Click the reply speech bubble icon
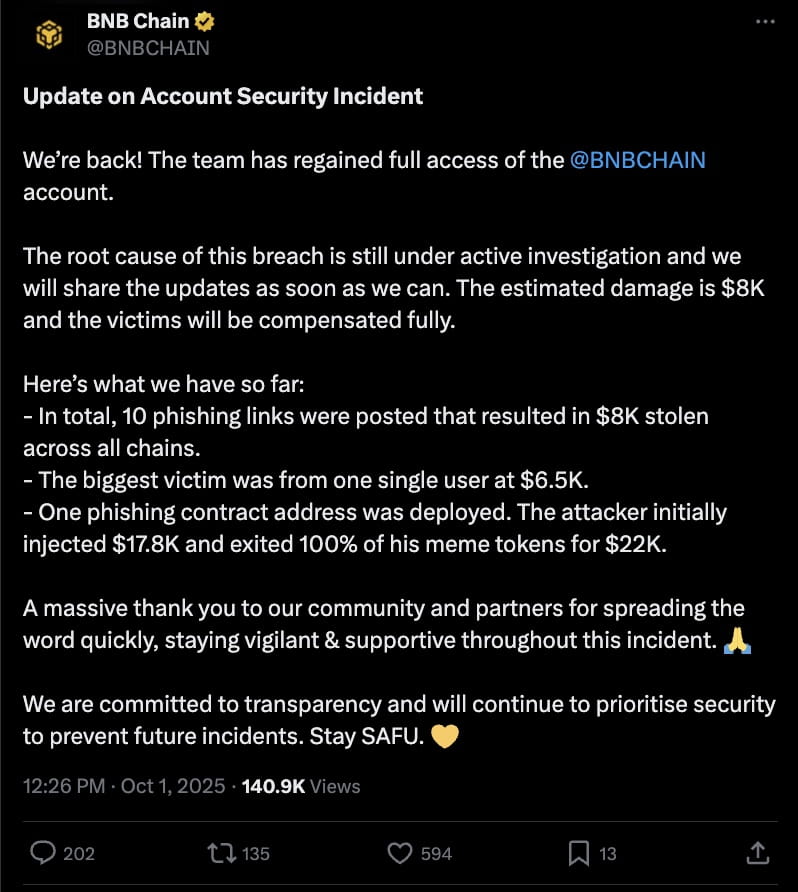 (43, 852)
